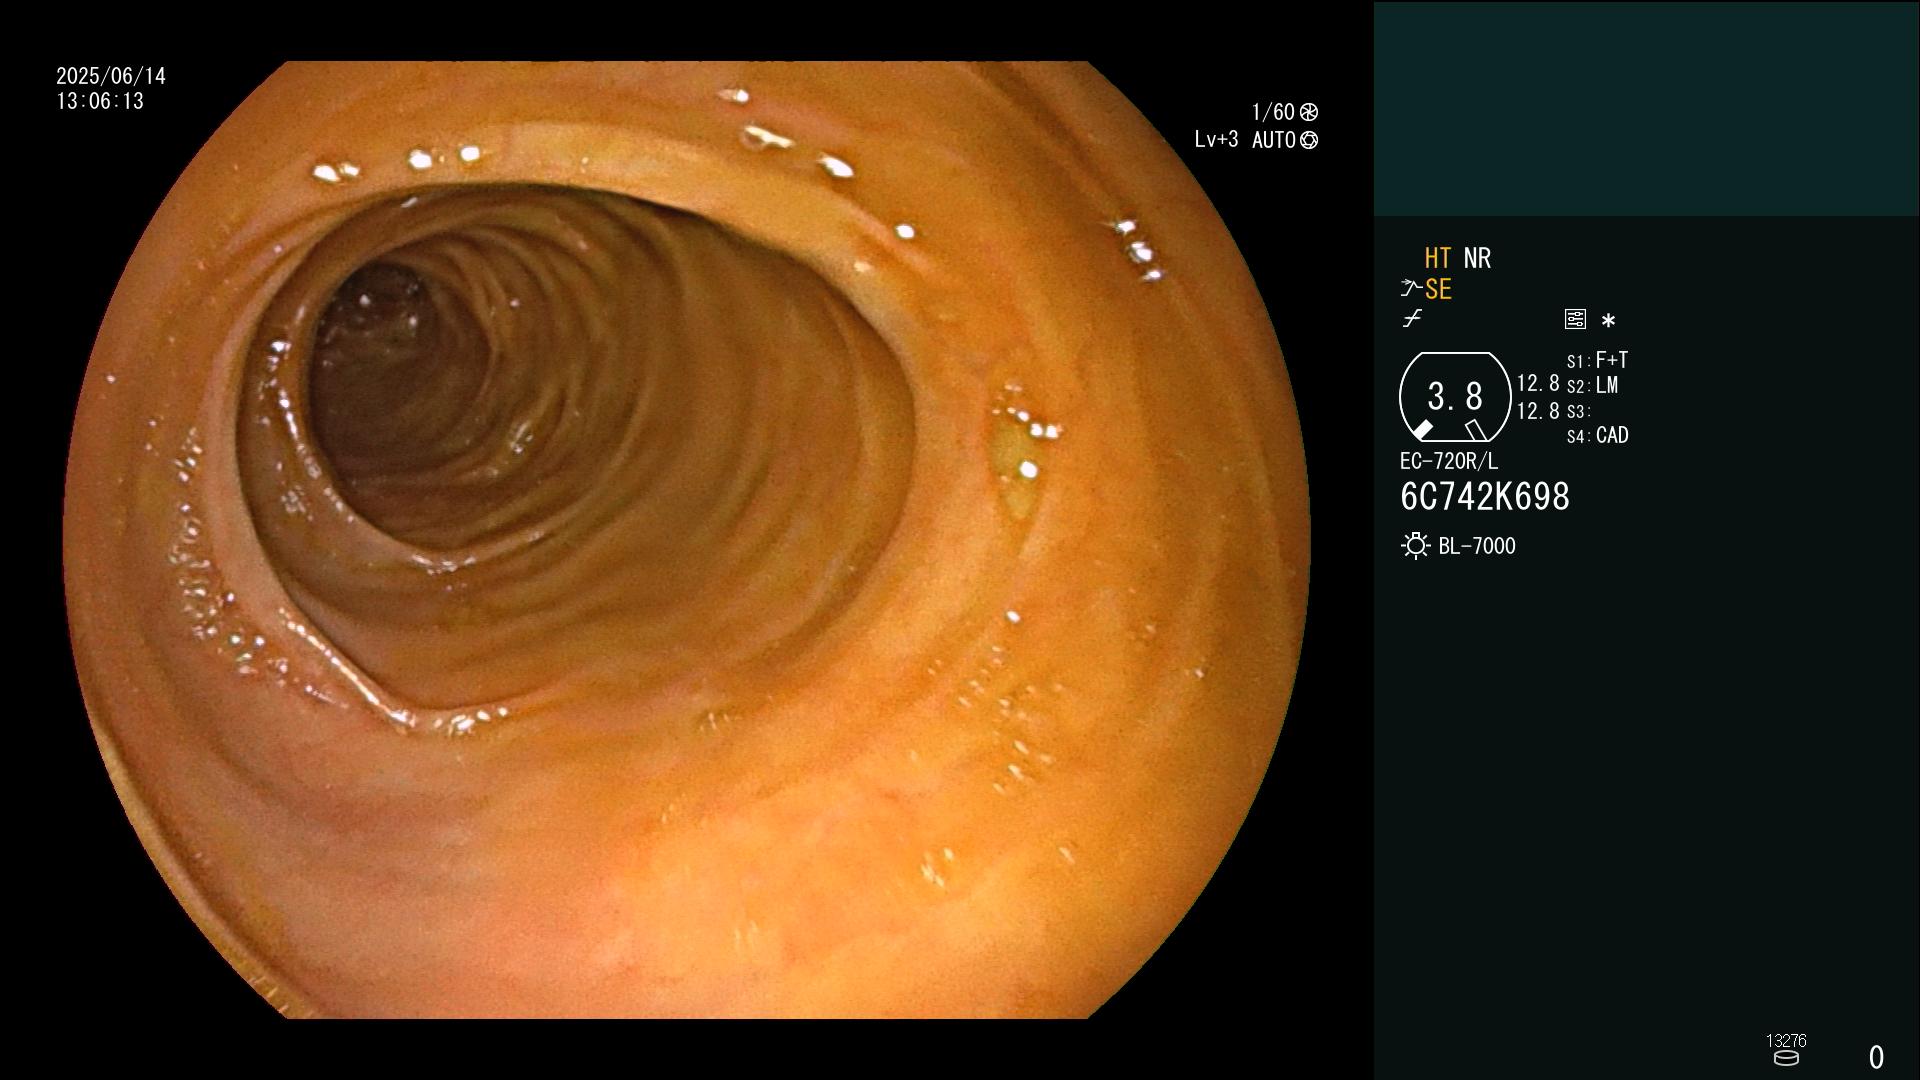Select the SE emphasis label
This screenshot has width=1920, height=1080.
click(1438, 289)
